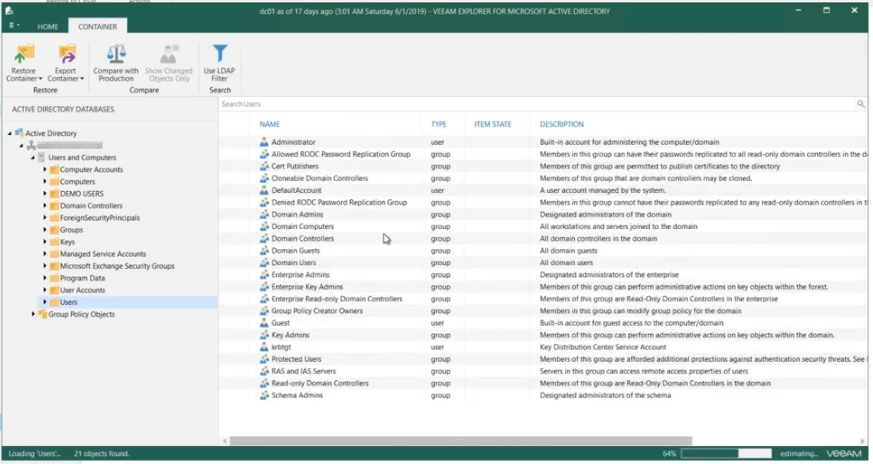Image resolution: width=873 pixels, height=464 pixels.
Task: Click the krbtgt user icon
Action: pyautogui.click(x=264, y=347)
